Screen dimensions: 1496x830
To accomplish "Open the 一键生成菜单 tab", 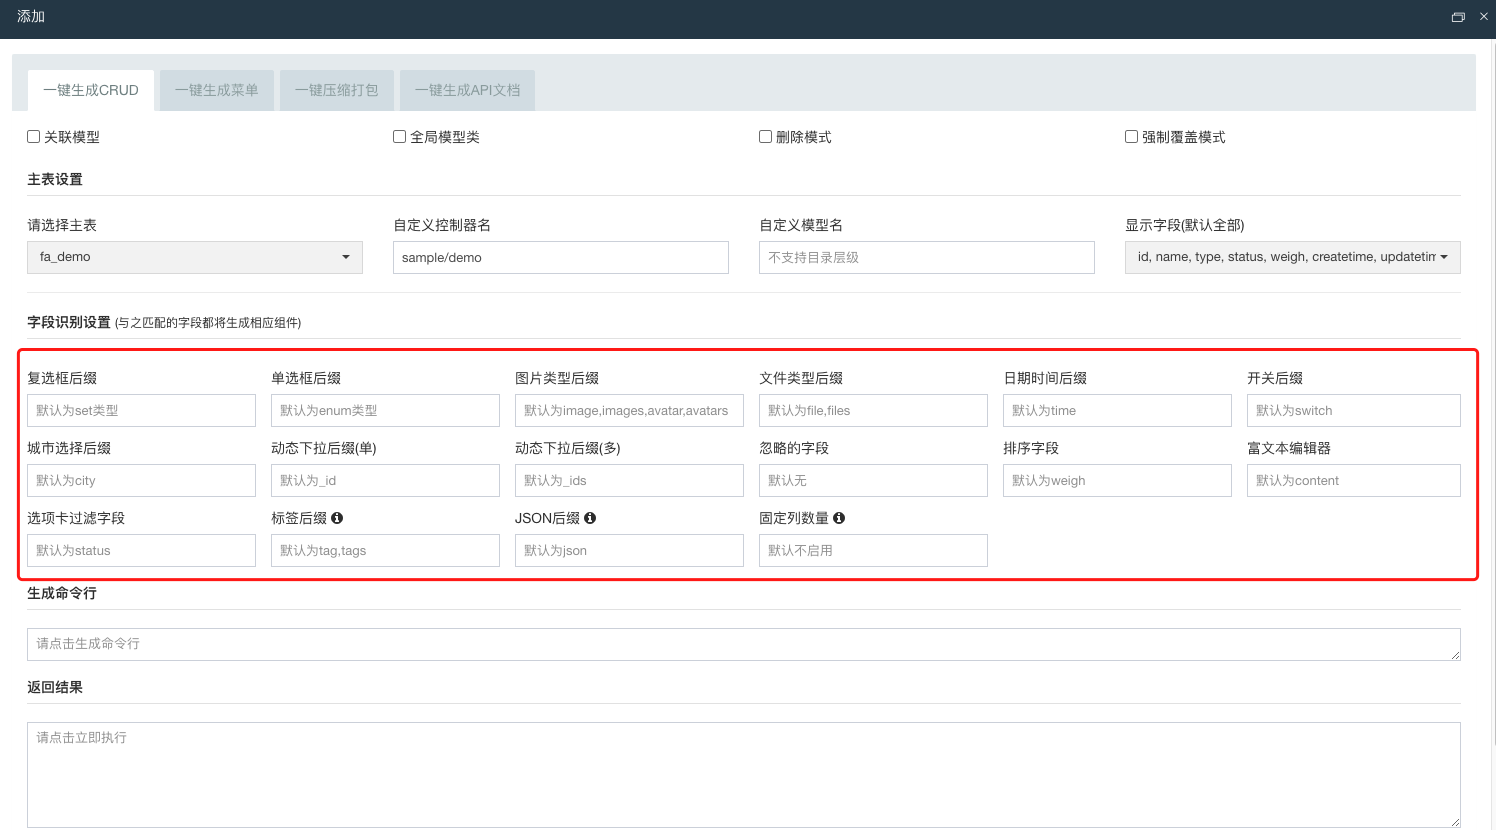I will click(x=217, y=90).
